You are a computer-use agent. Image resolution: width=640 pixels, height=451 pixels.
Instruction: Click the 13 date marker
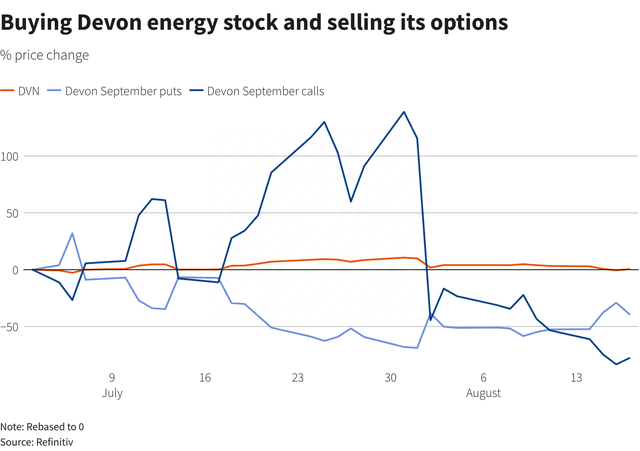click(576, 378)
